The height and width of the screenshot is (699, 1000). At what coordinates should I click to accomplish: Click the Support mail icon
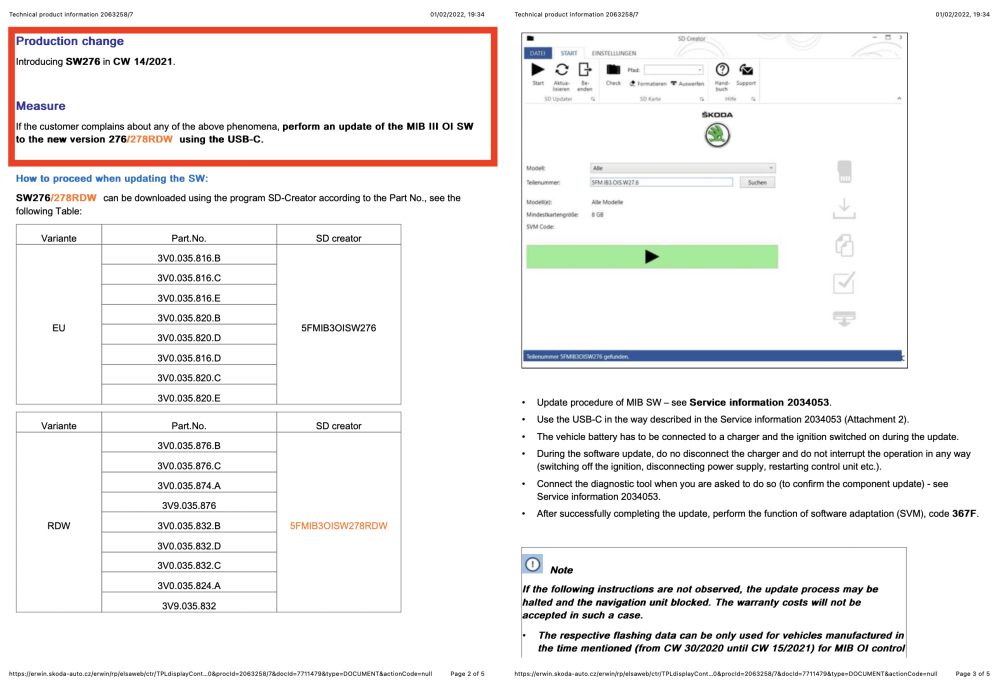[746, 70]
